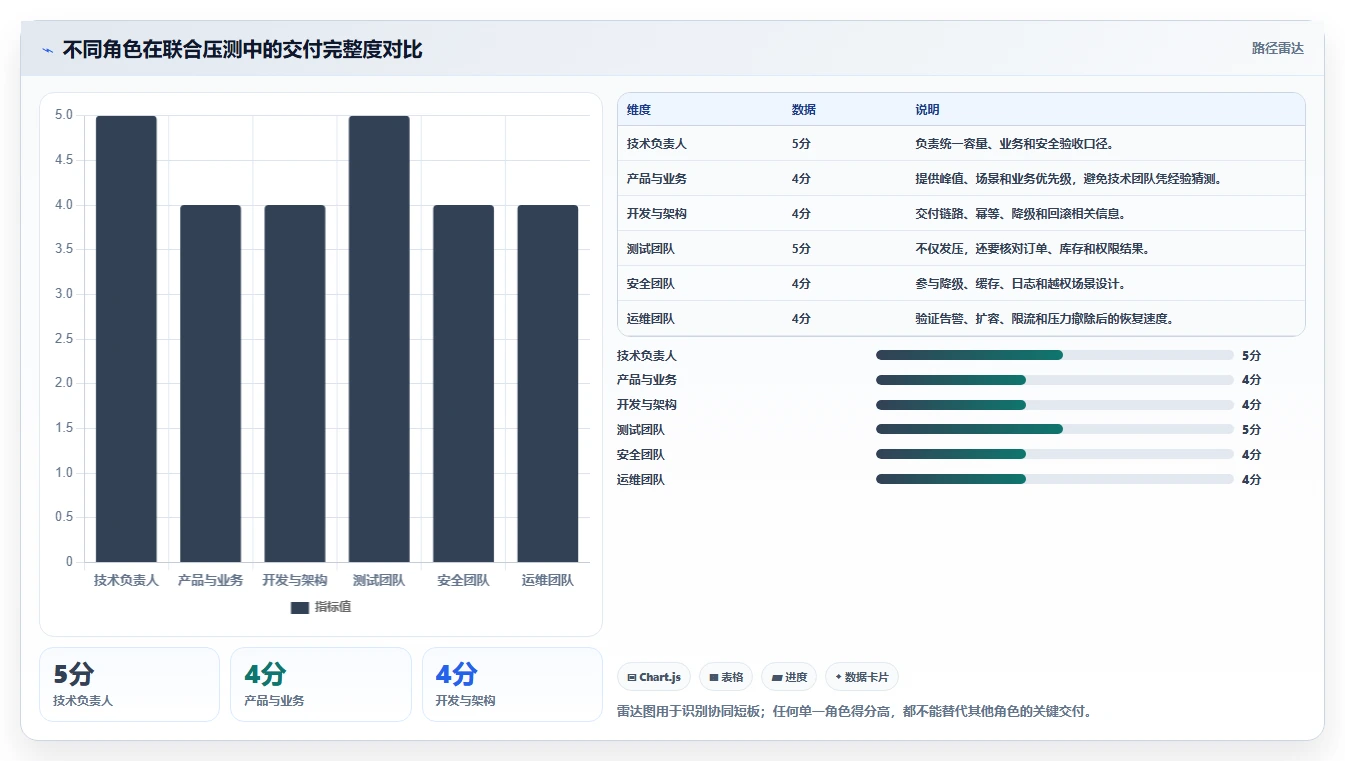
Task: Click 开发与架构 cell in table
Action: click(657, 214)
